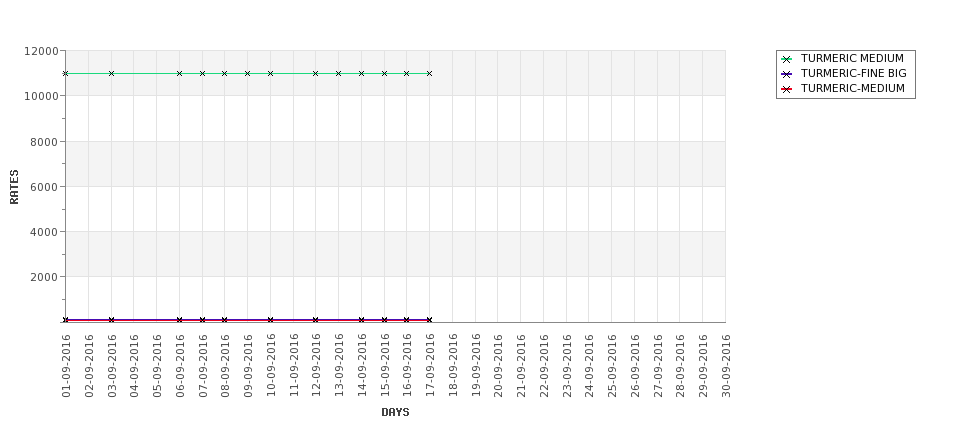Click the TURMERIC-FINE BIG blue legend marker

click(x=787, y=75)
